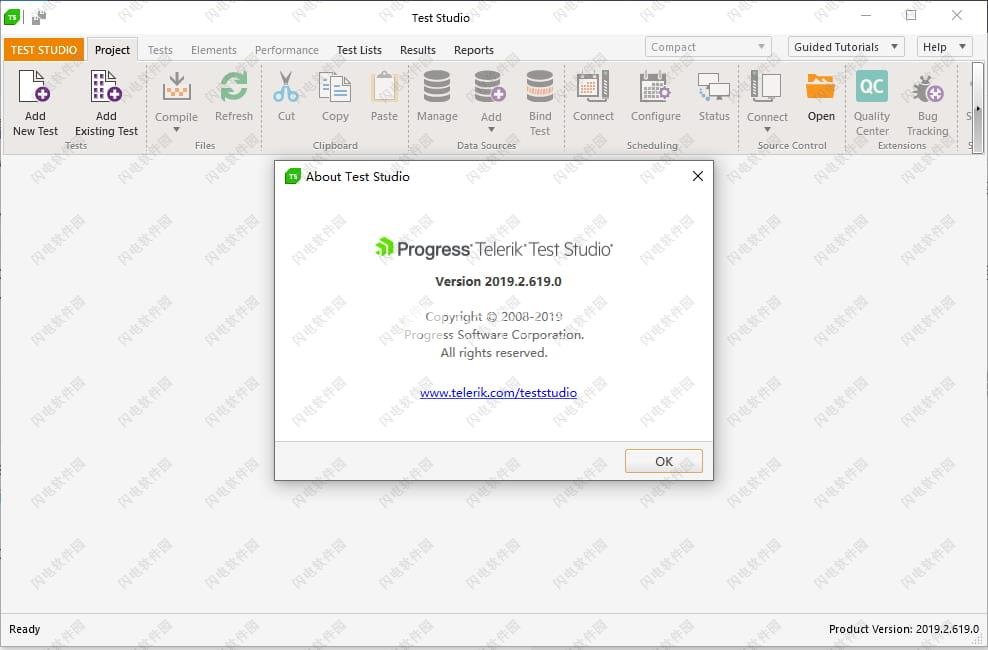The width and height of the screenshot is (988, 650).
Task: Confirm the About dialog with OK
Action: point(663,461)
